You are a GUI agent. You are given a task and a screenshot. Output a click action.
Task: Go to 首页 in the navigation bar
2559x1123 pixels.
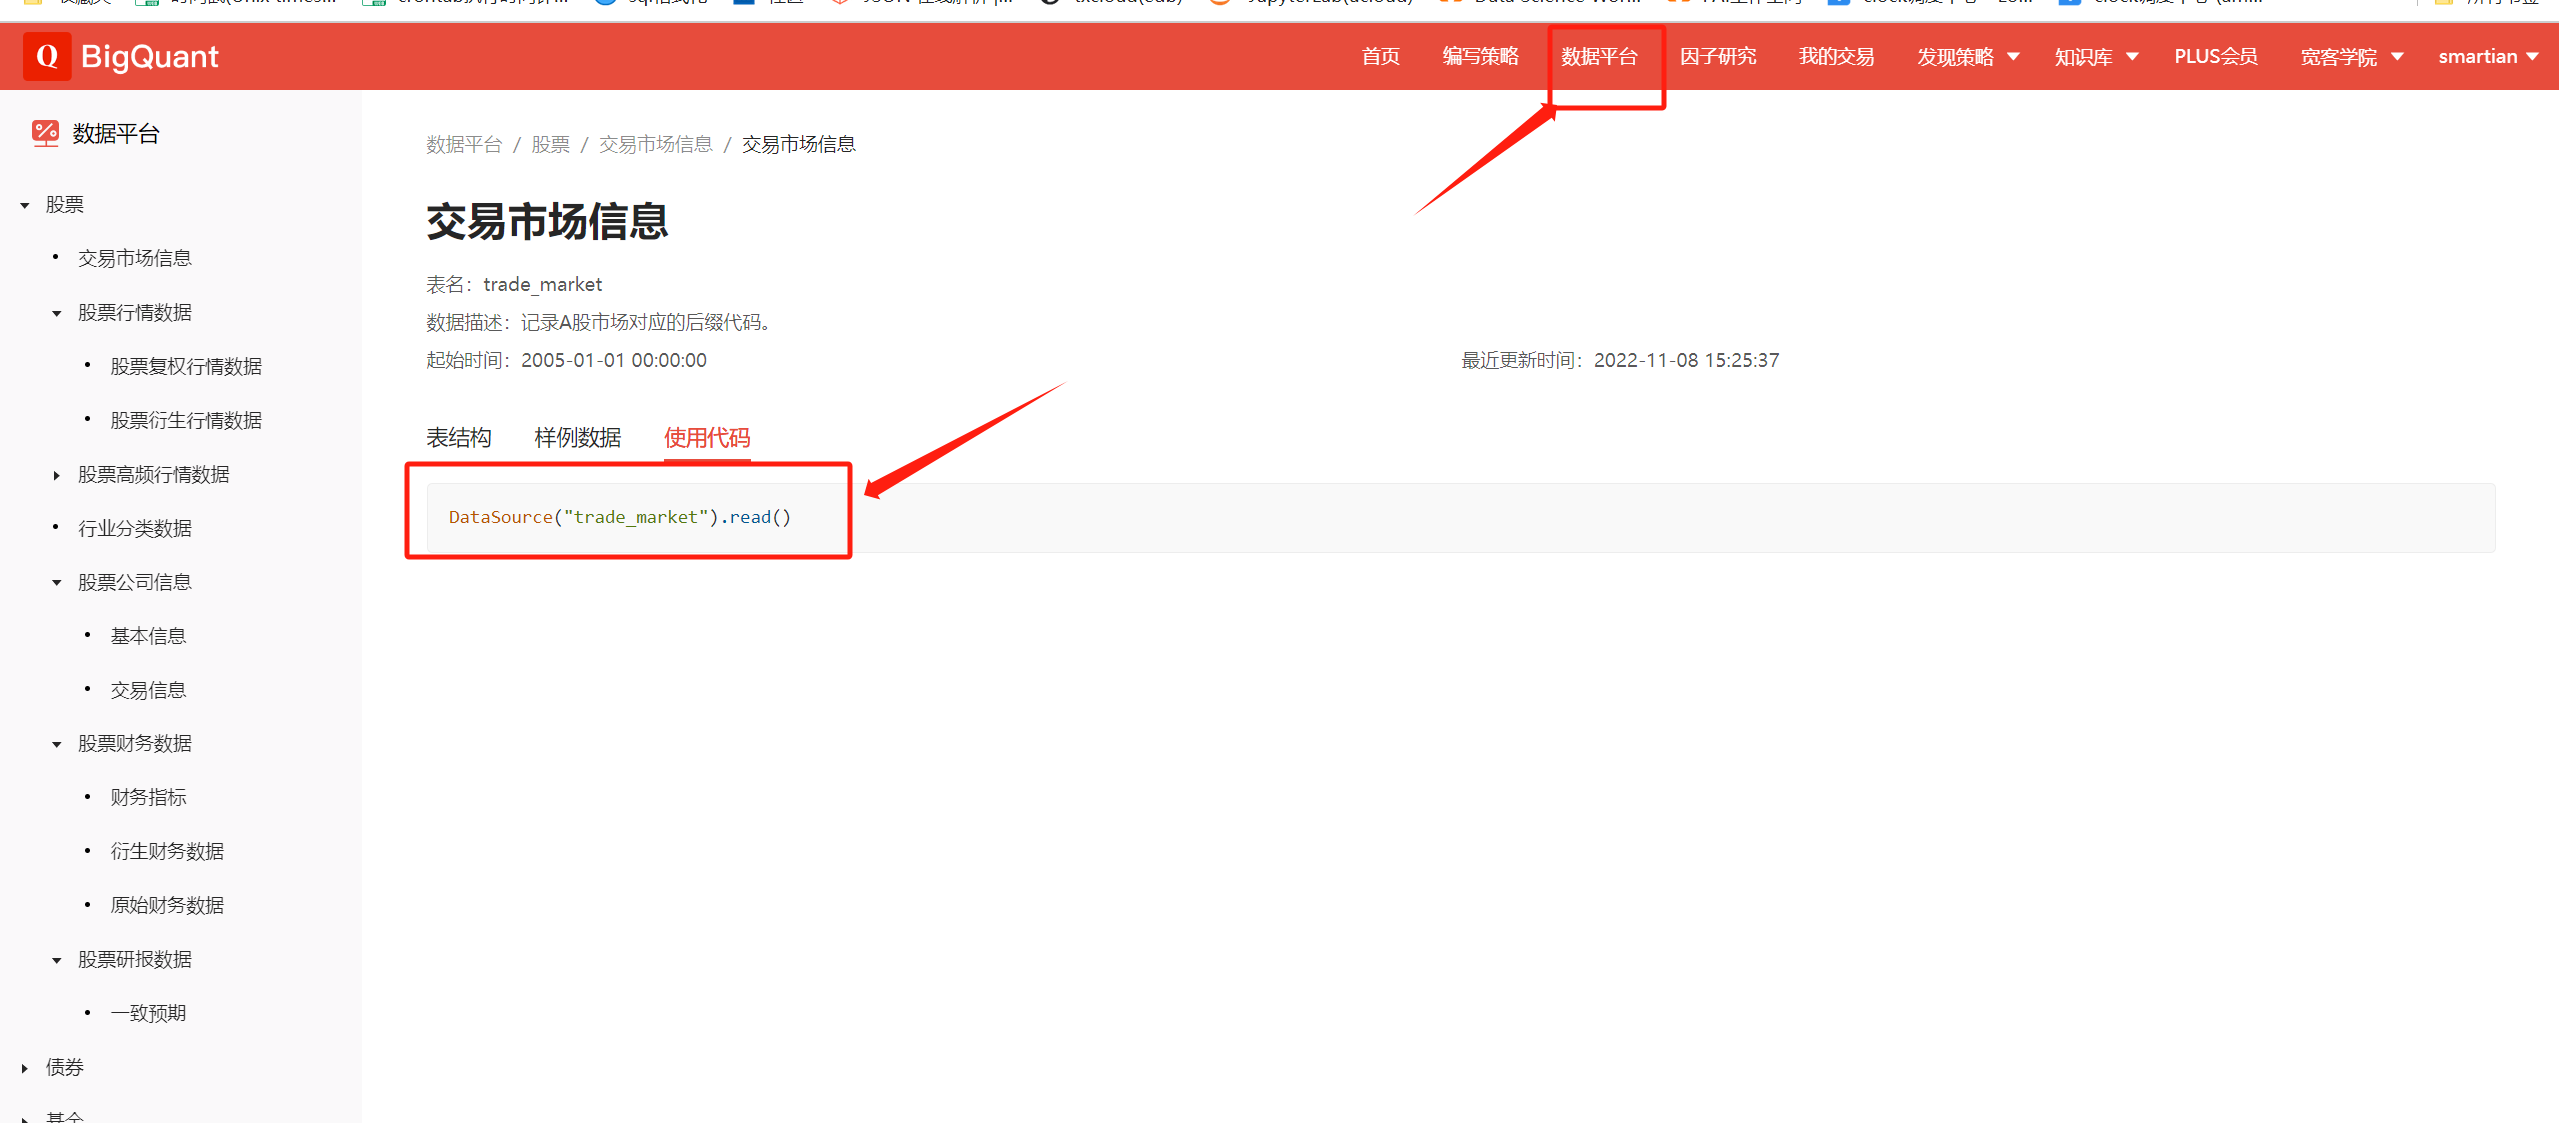point(1380,57)
